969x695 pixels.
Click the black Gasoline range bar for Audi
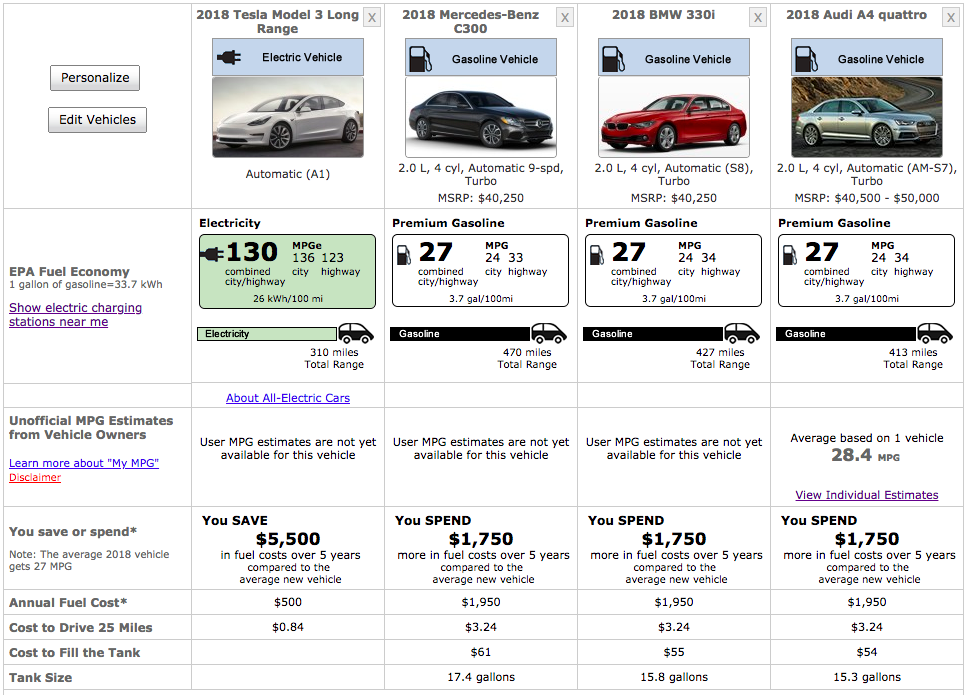point(846,334)
